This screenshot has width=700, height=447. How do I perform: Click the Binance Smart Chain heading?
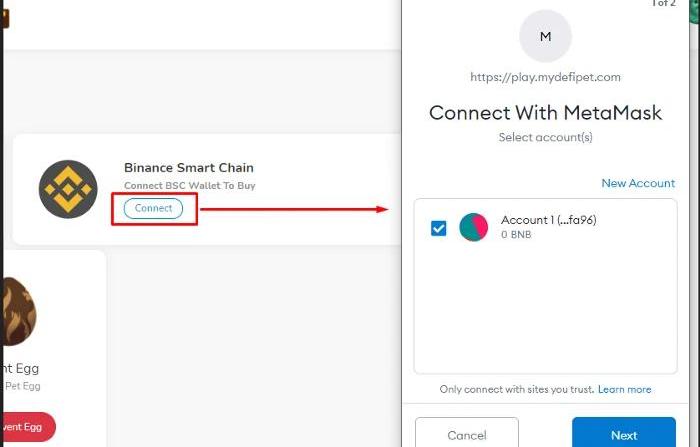(x=189, y=168)
